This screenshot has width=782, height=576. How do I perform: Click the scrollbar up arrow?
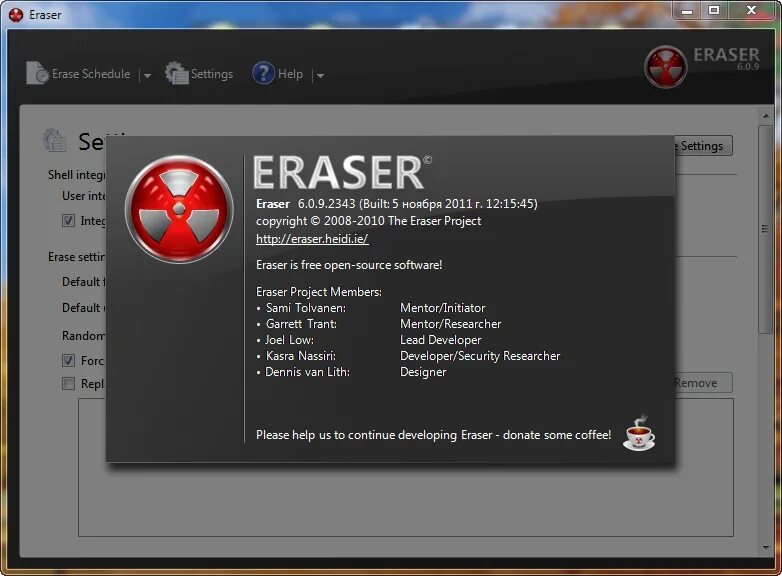click(766, 116)
